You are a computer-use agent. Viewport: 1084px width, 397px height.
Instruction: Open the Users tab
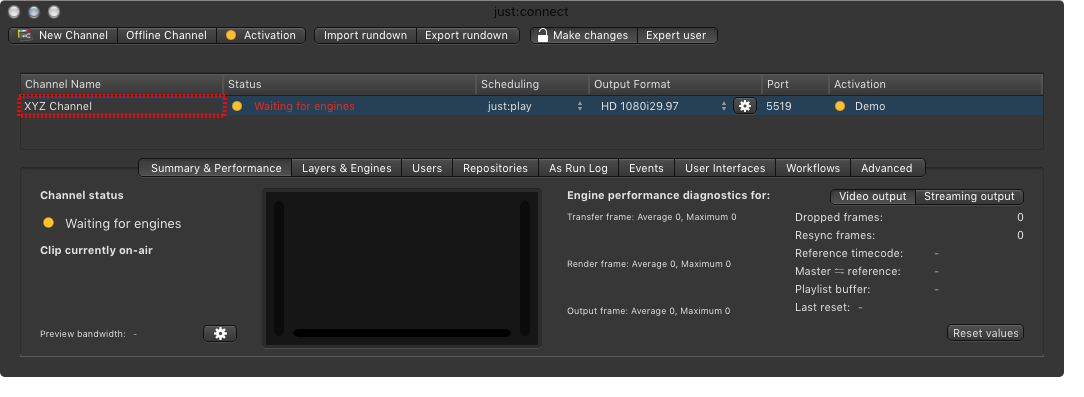pyautogui.click(x=427, y=168)
